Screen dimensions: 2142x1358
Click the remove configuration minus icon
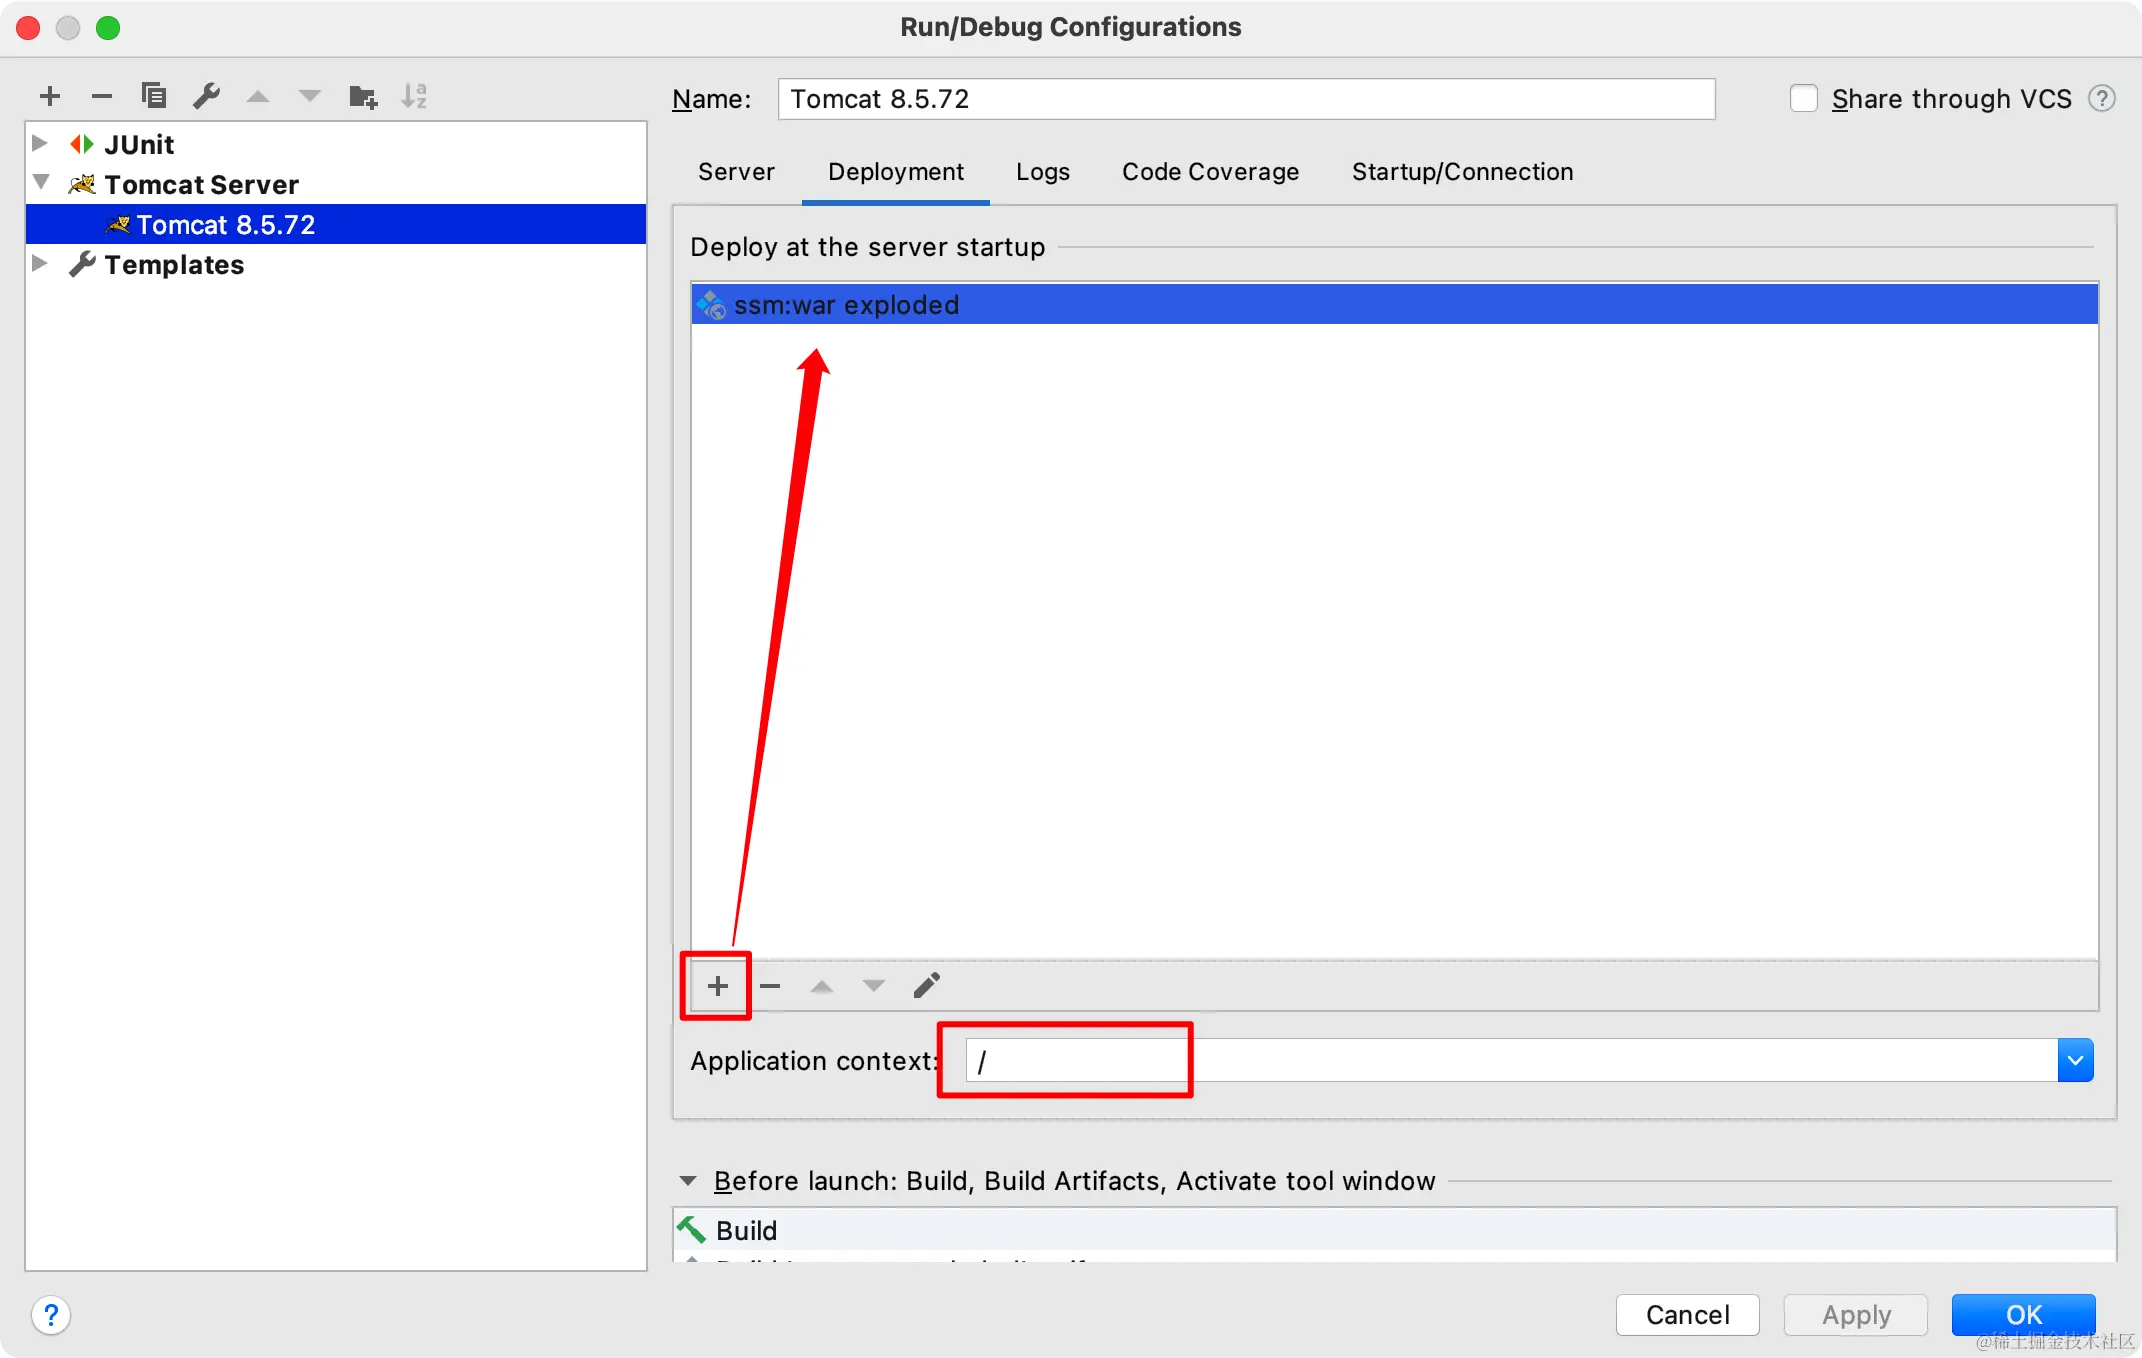tap(102, 96)
